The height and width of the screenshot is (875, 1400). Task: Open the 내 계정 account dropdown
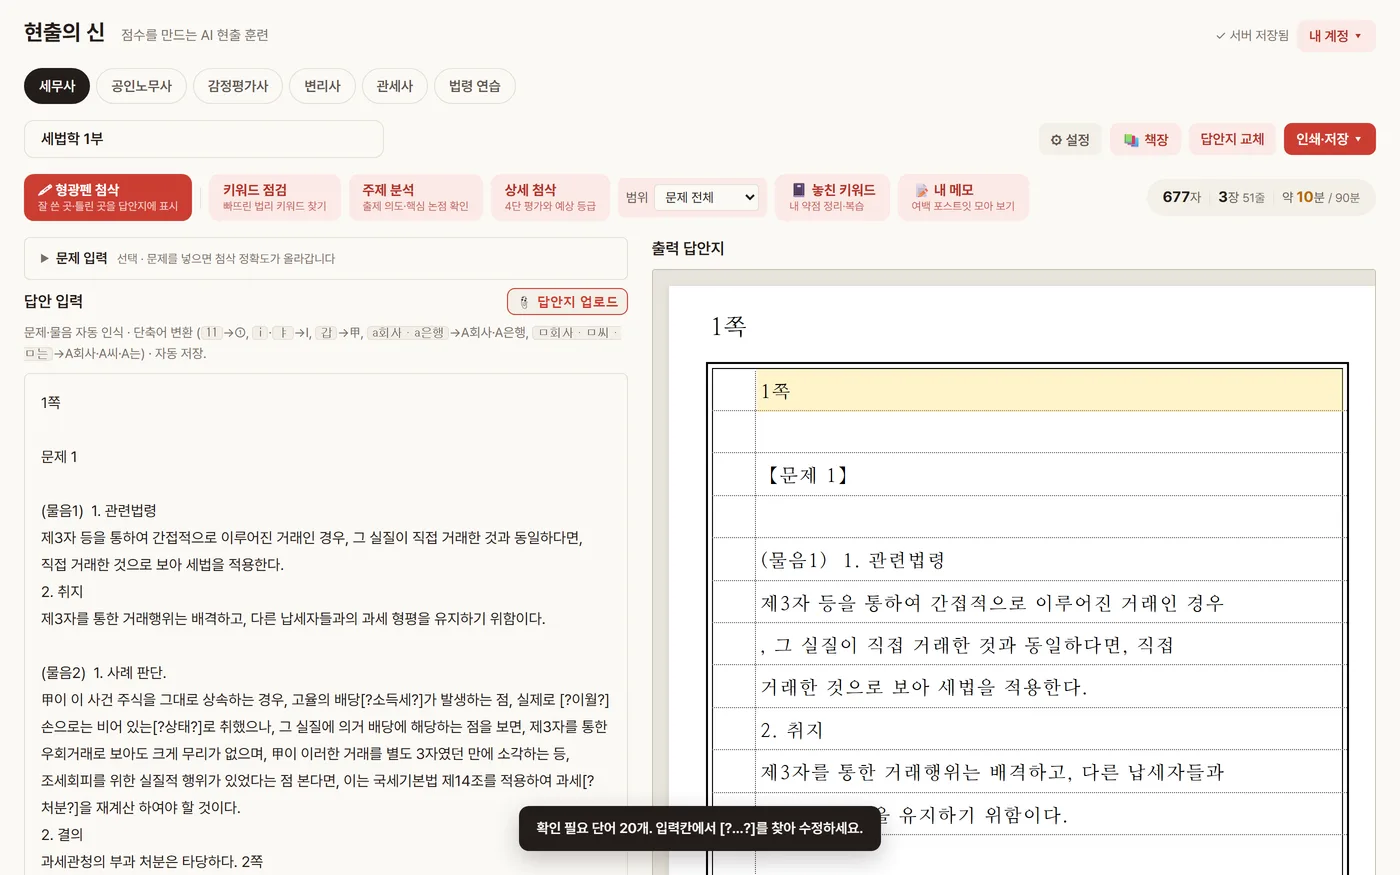tap(1336, 36)
